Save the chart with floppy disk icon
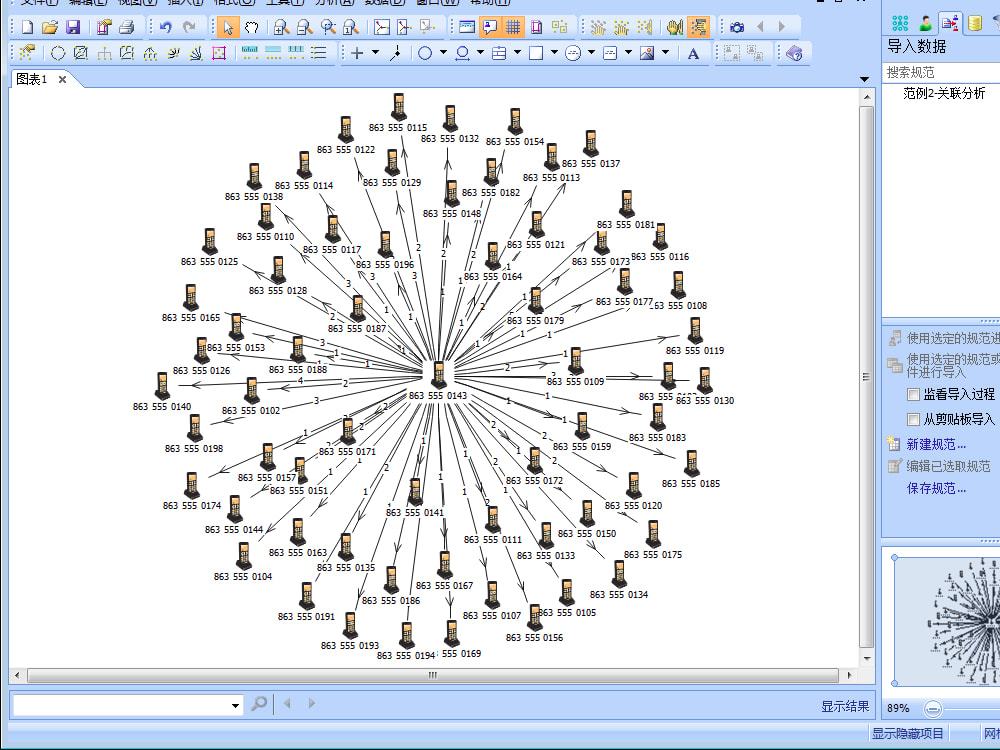Viewport: 1000px width, 750px height. [x=73, y=27]
